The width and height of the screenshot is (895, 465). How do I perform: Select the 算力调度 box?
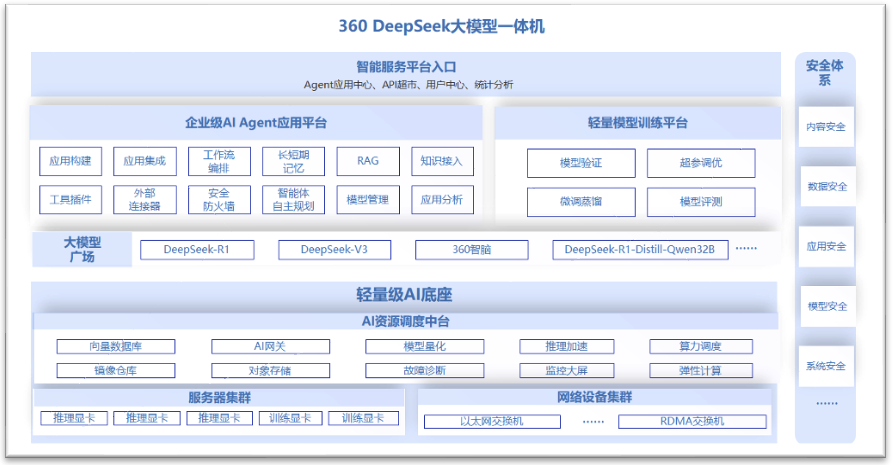pos(701,346)
